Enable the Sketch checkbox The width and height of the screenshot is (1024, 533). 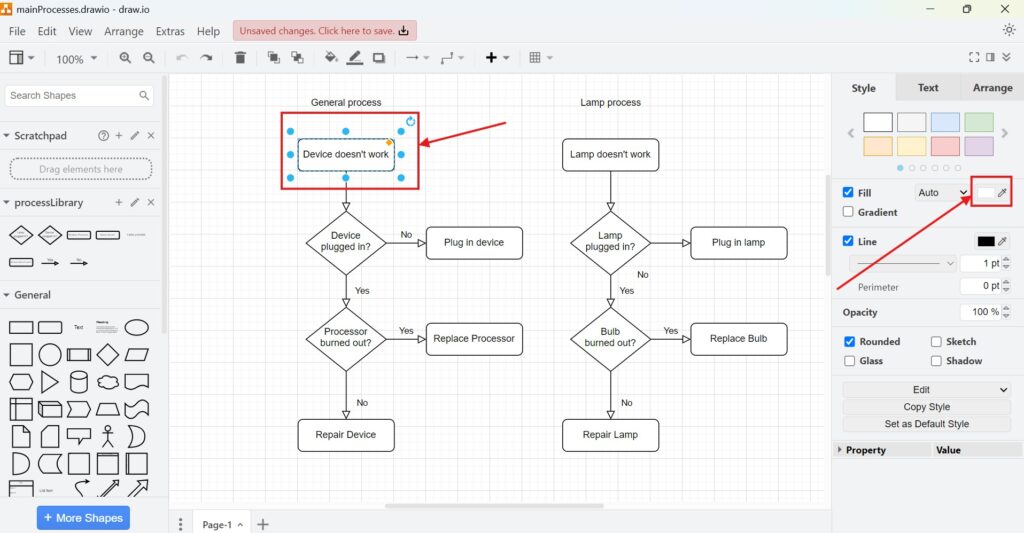click(937, 342)
